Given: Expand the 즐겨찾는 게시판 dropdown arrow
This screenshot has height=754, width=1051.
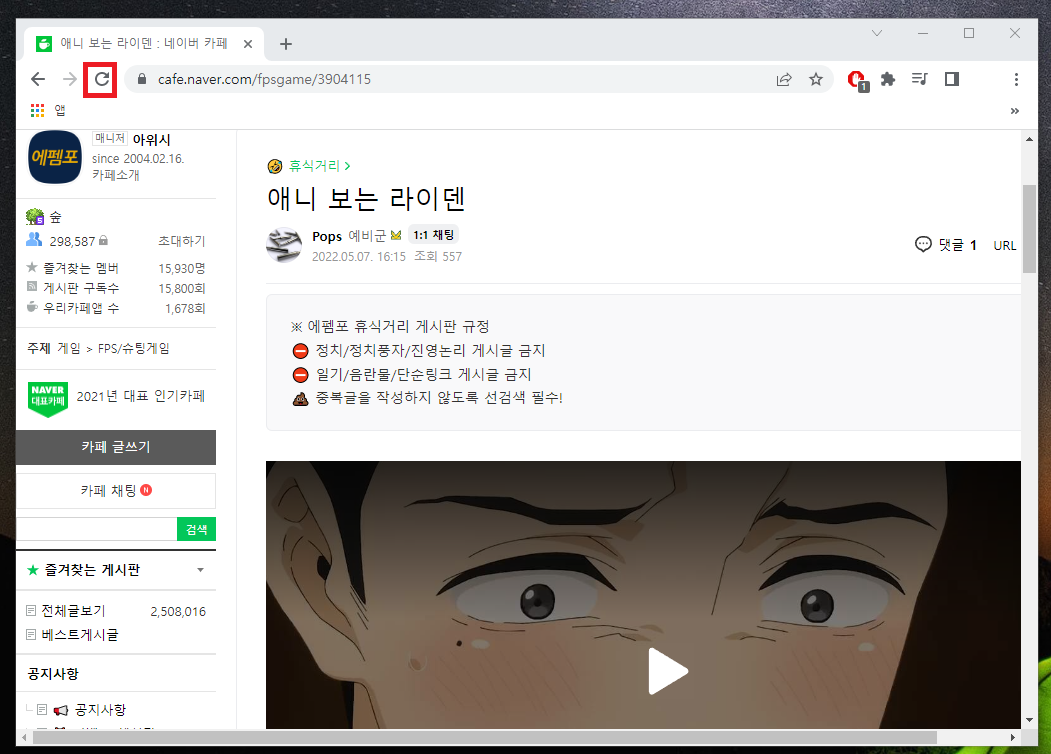Looking at the screenshot, I should click(x=200, y=570).
